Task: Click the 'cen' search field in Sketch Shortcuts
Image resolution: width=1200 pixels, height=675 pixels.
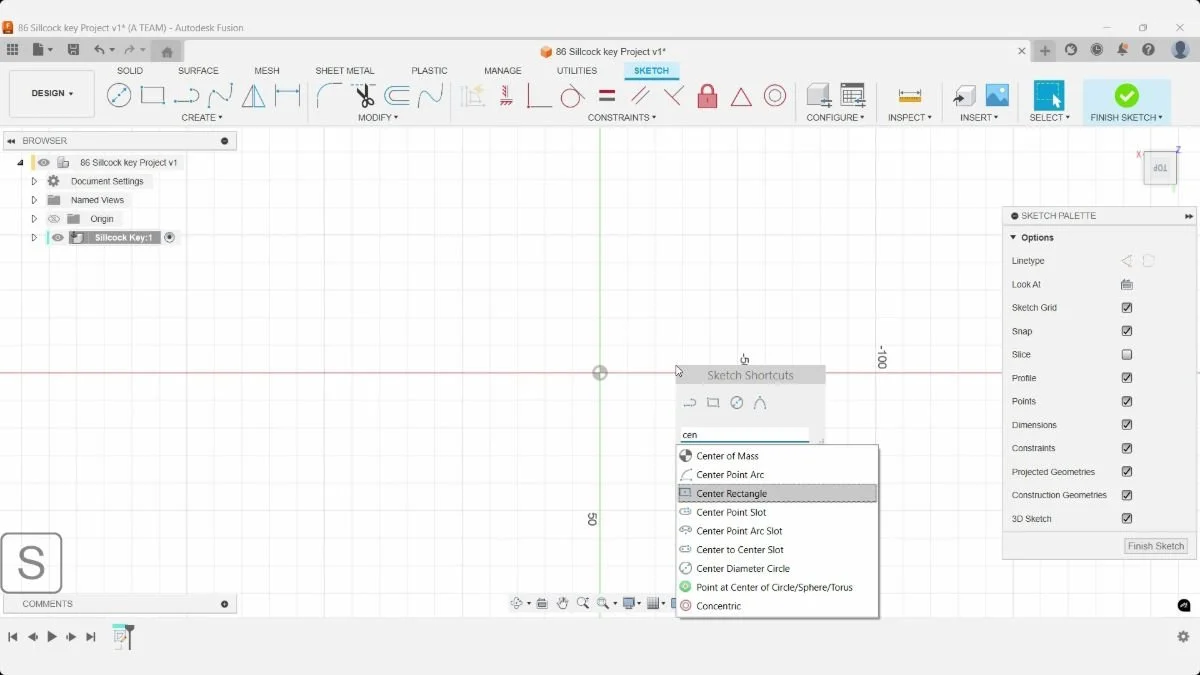Action: pos(744,435)
